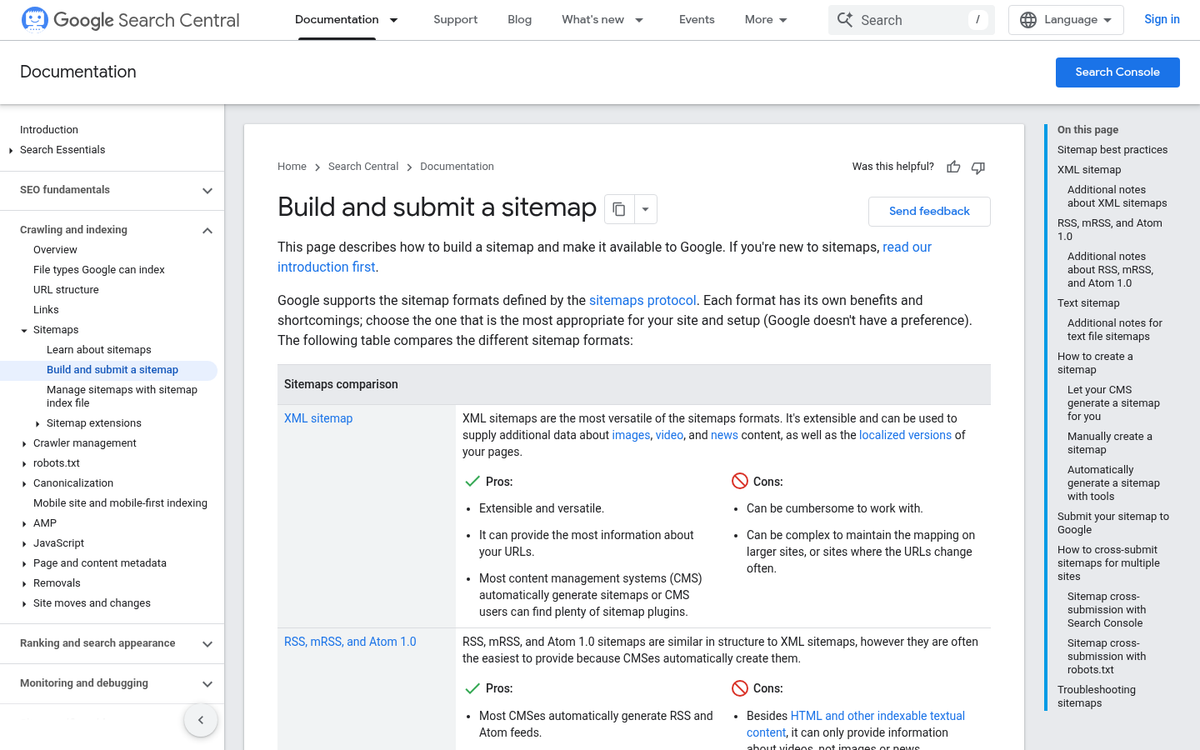The image size is (1200, 750).
Task: Click the copy page title icon
Action: (x=618, y=208)
